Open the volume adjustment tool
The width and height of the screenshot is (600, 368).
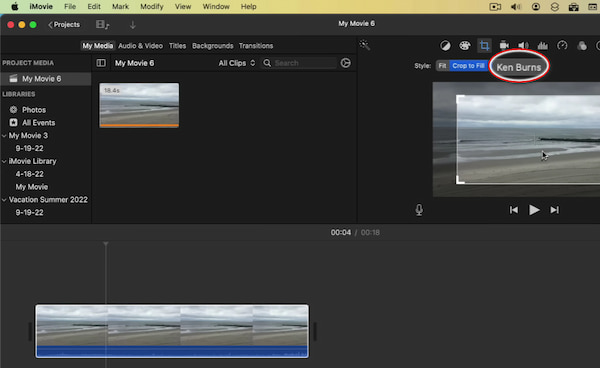523,46
